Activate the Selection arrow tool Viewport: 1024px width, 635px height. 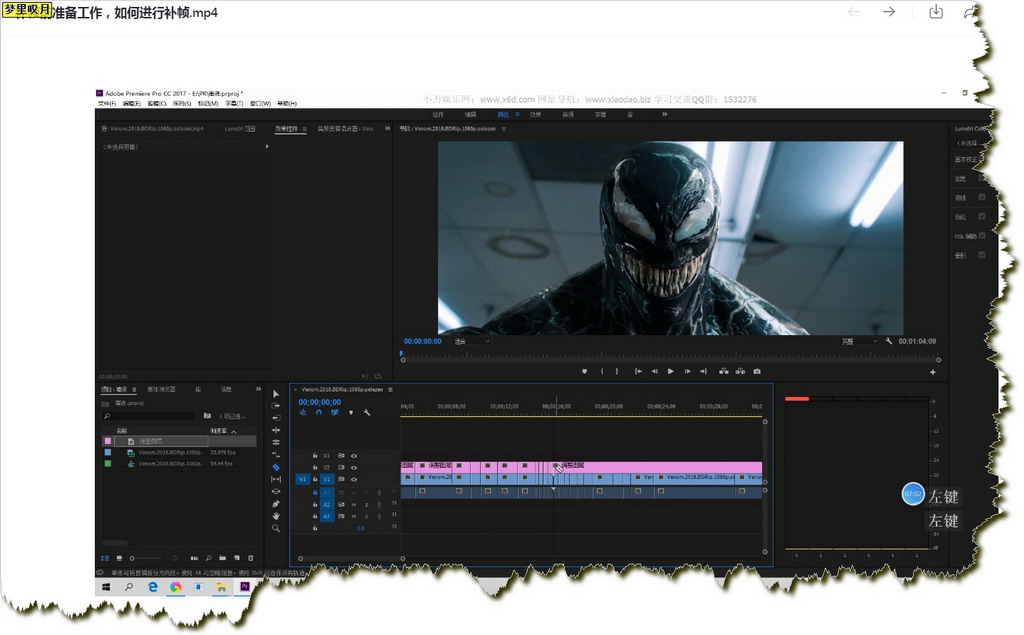(x=276, y=394)
